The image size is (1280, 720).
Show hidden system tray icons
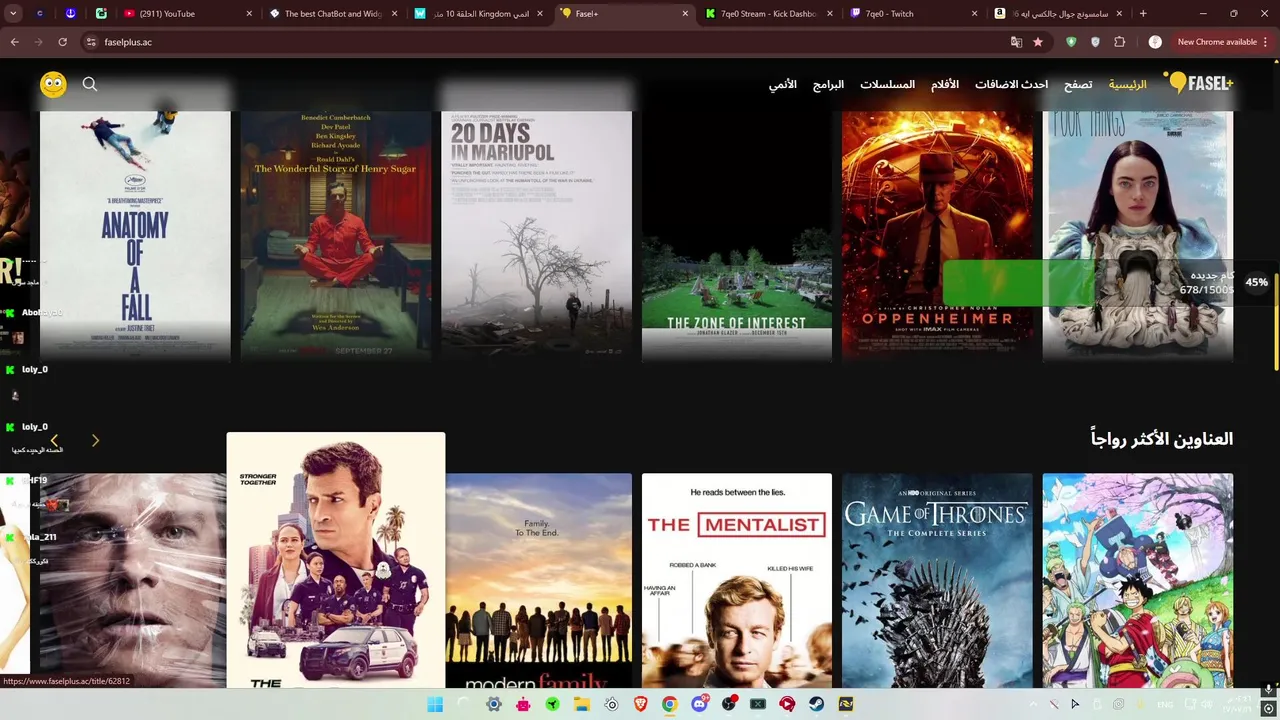point(1033,704)
